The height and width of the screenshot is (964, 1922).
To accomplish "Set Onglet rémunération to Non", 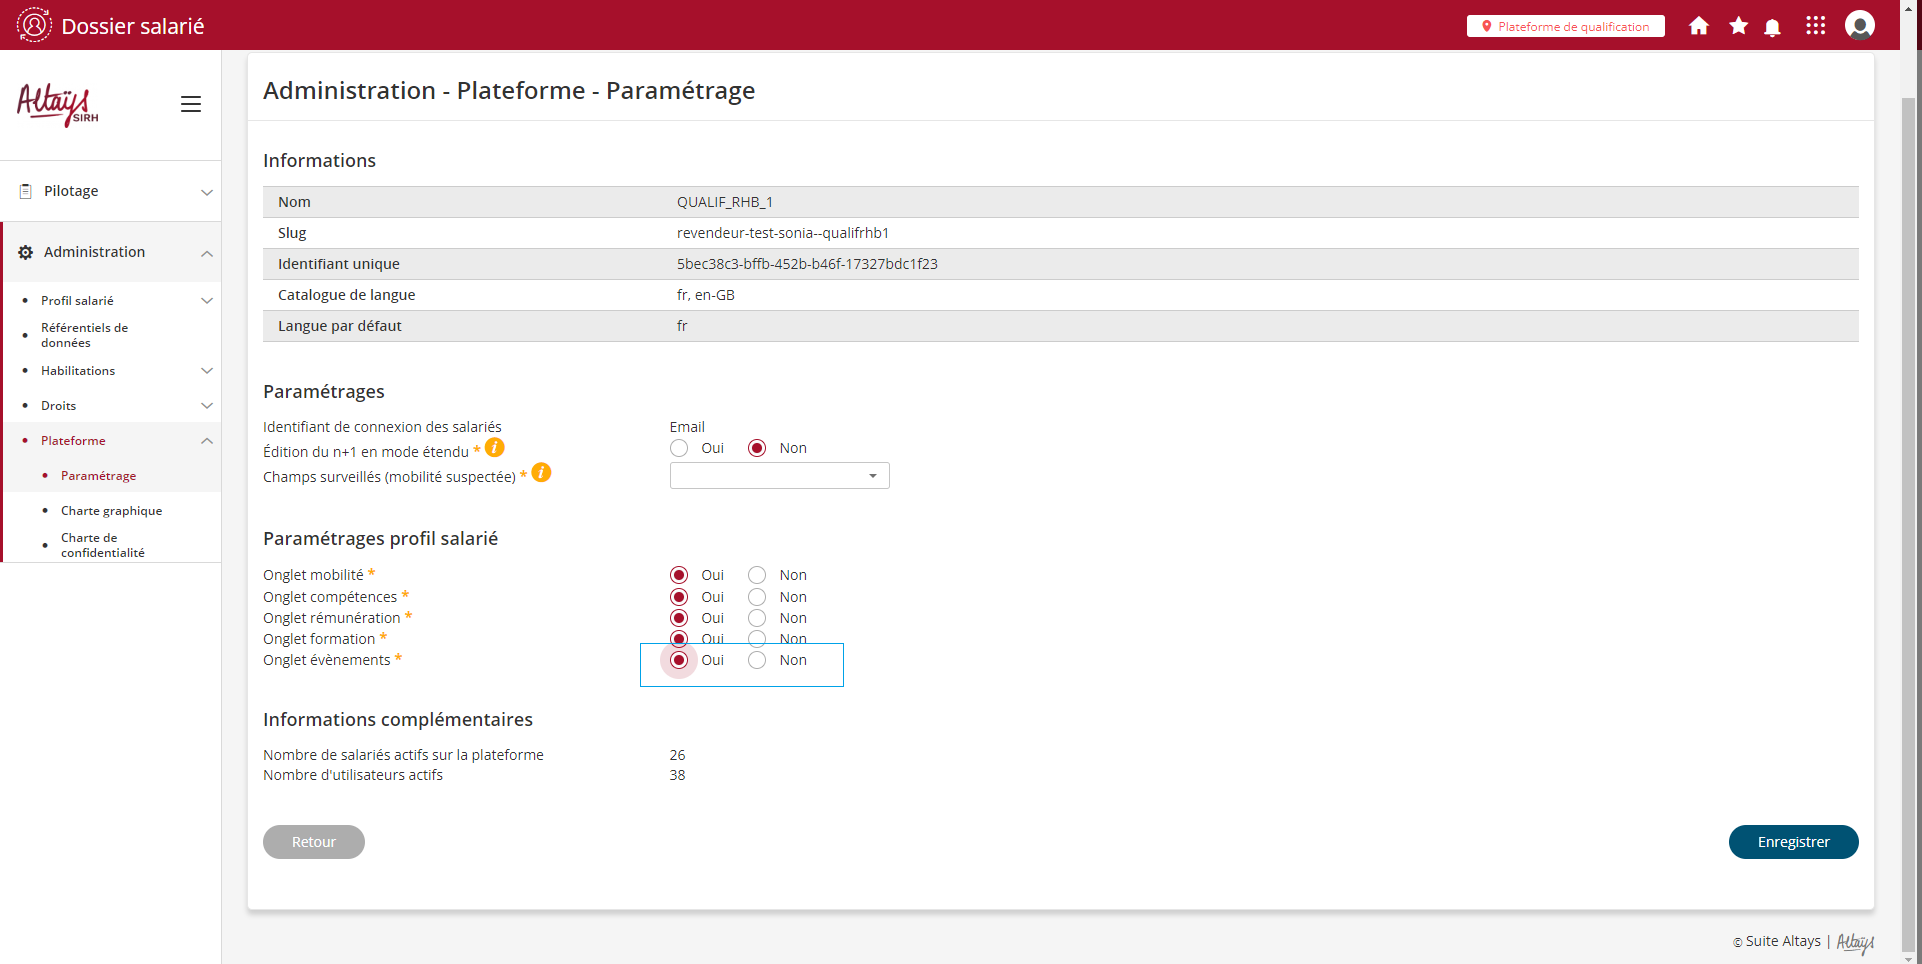I will click(x=757, y=618).
